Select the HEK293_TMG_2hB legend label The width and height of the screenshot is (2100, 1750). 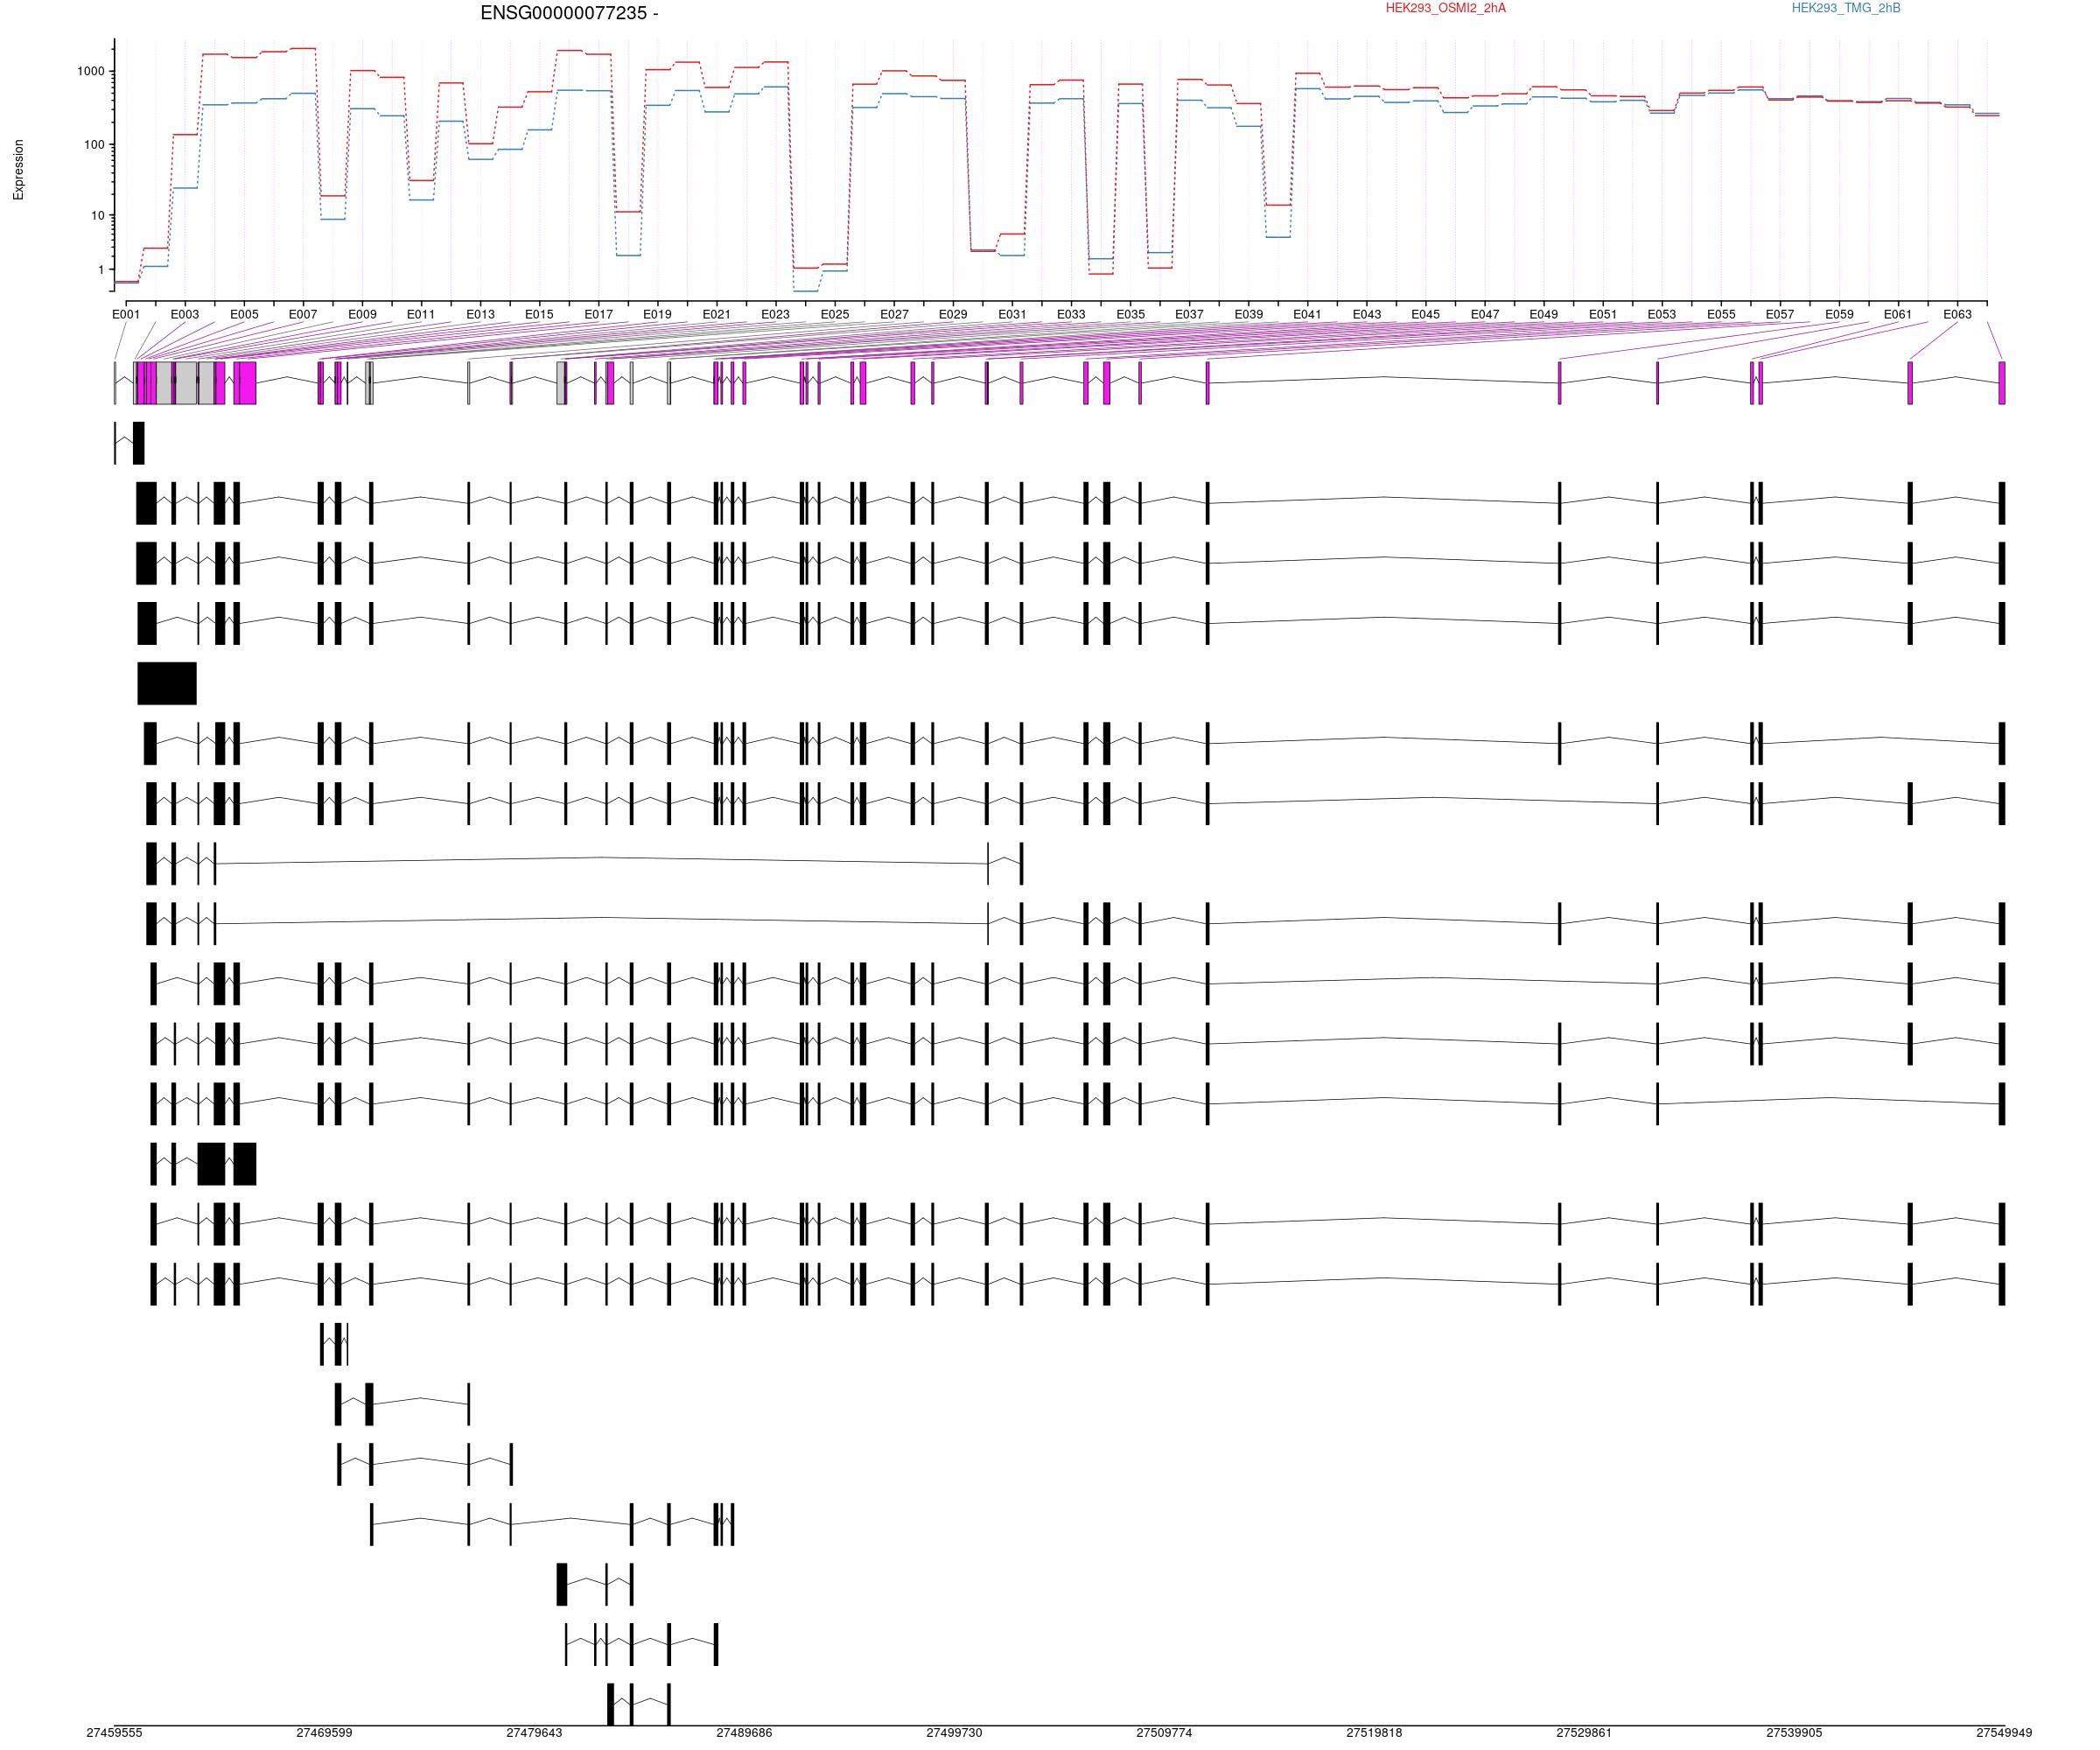point(1846,8)
